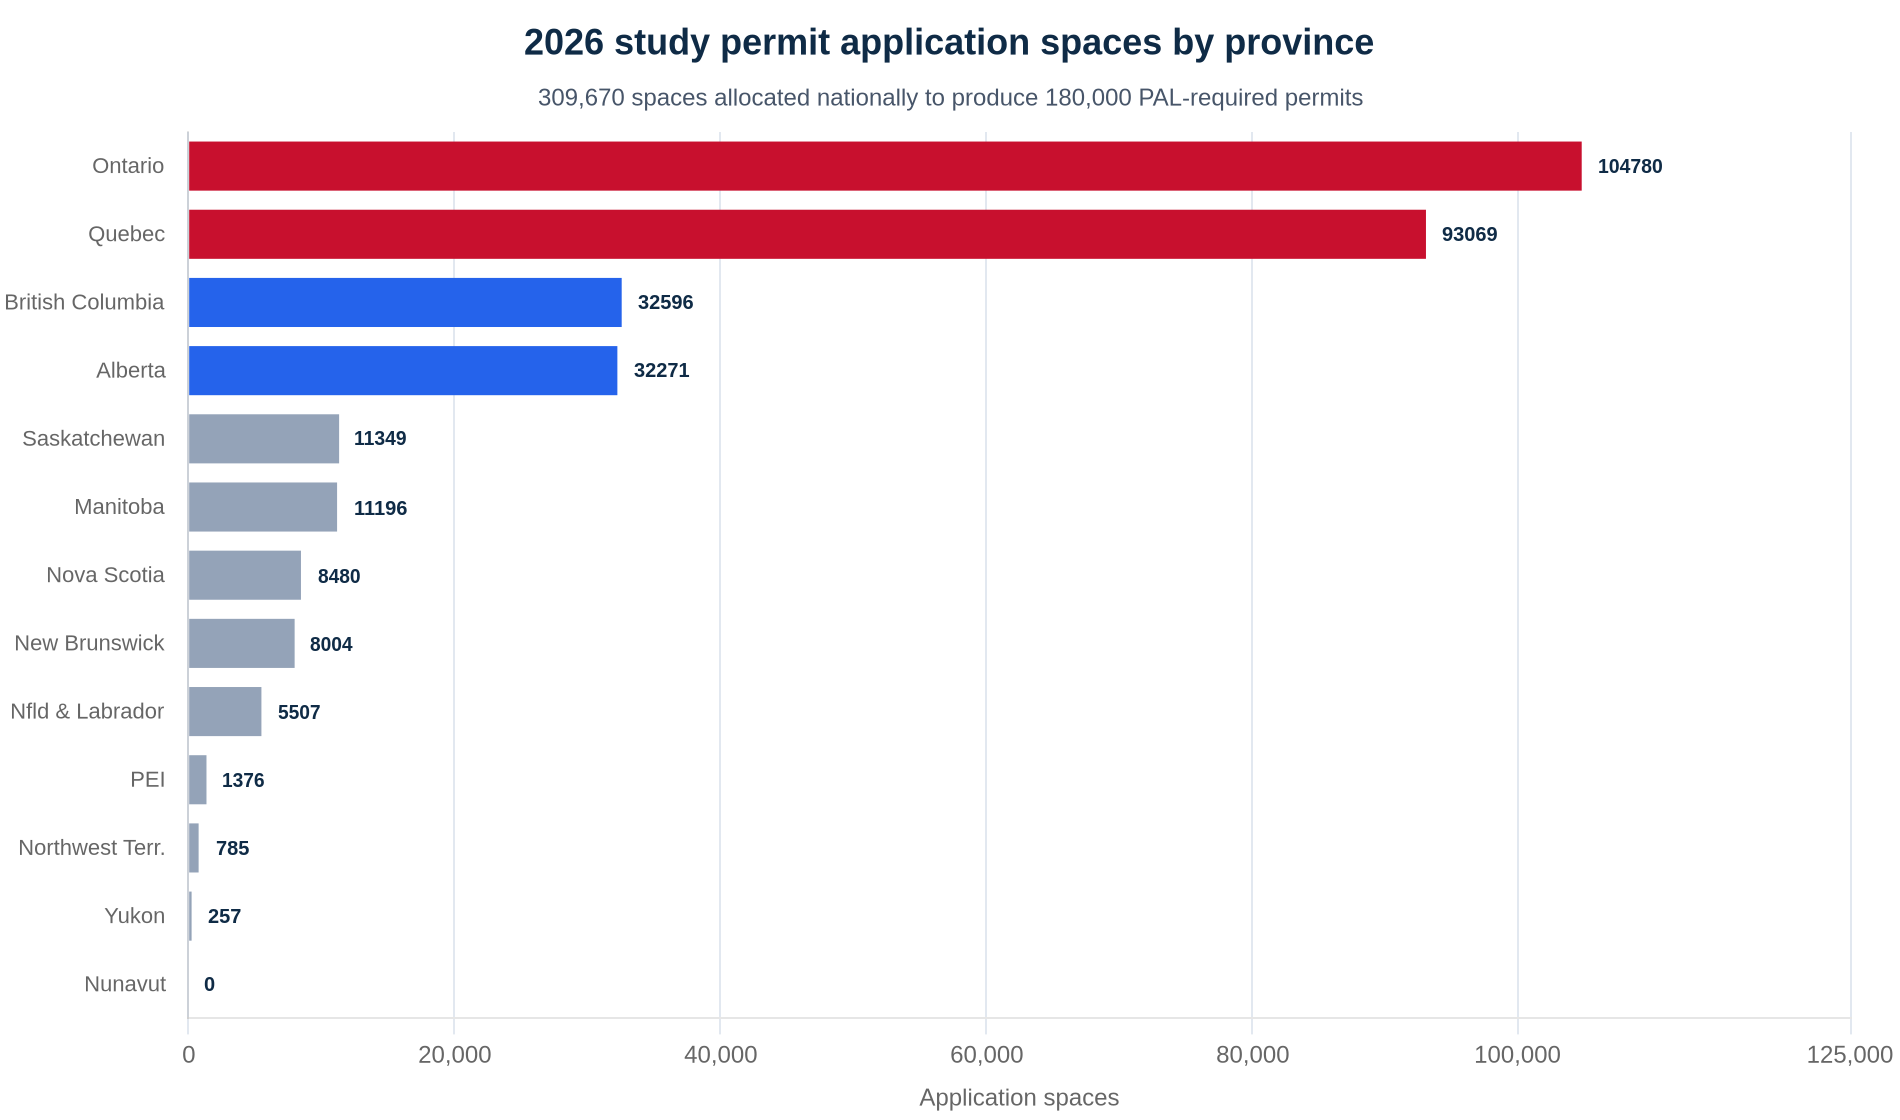Click the Quebec axis label
Viewport: 1900px width, 1120px height.
tap(126, 234)
